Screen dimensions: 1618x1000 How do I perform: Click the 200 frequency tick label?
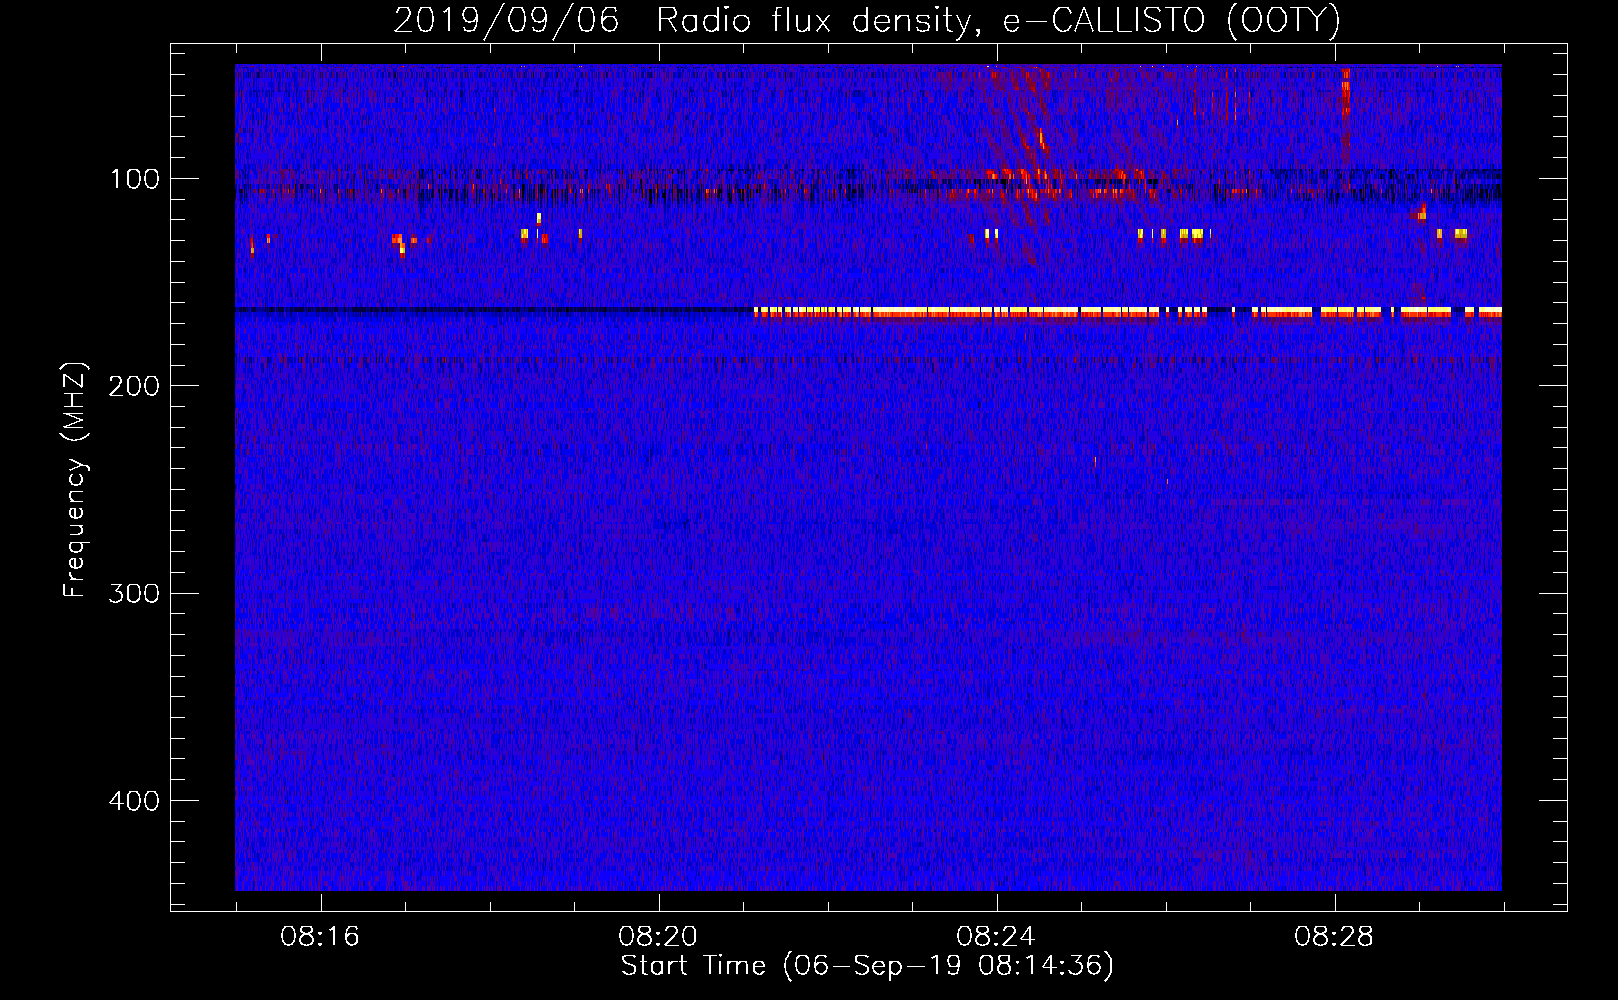[x=134, y=386]
